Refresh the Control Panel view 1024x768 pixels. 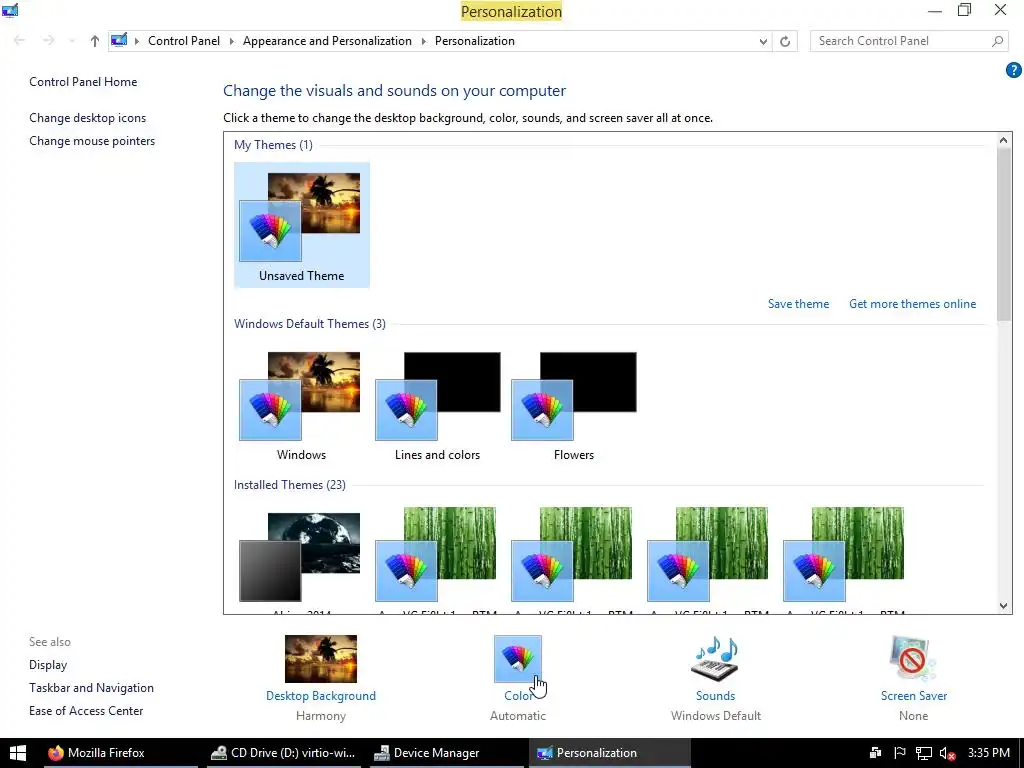(785, 41)
